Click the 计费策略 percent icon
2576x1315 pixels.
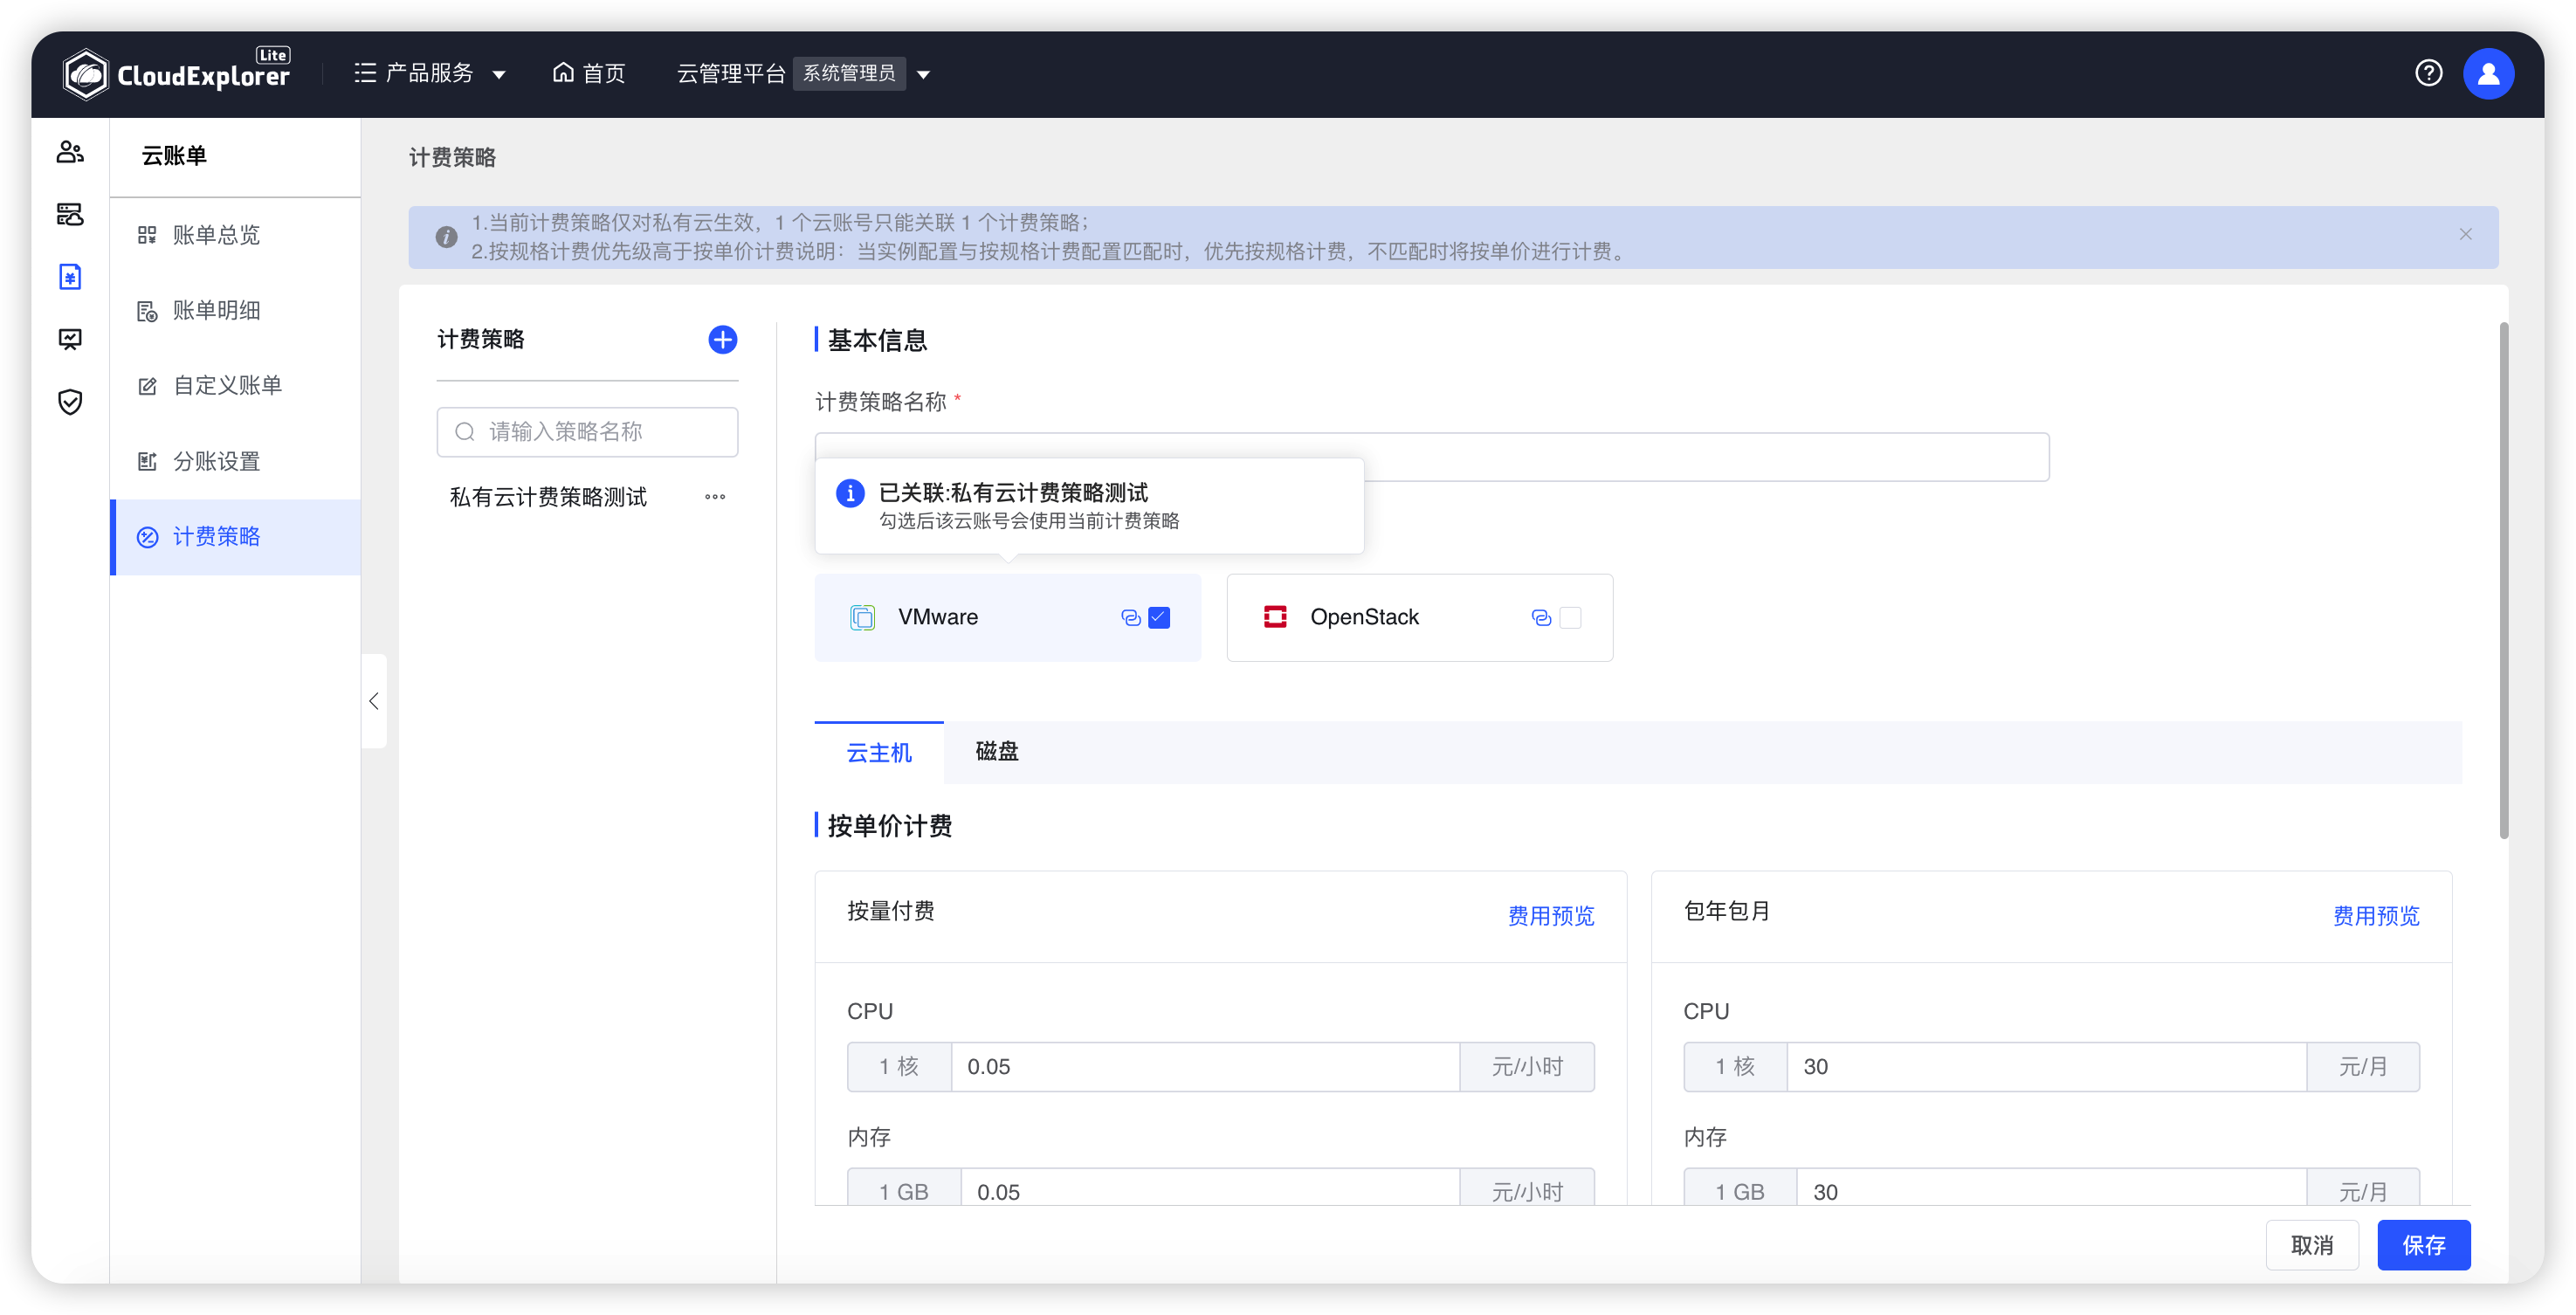click(x=147, y=537)
